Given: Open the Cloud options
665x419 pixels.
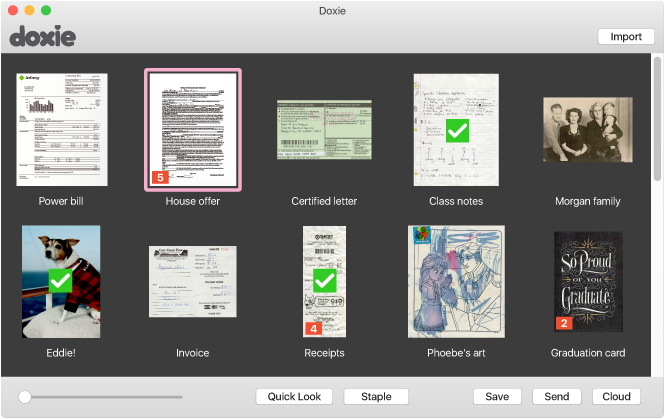Looking at the screenshot, I should (616, 397).
